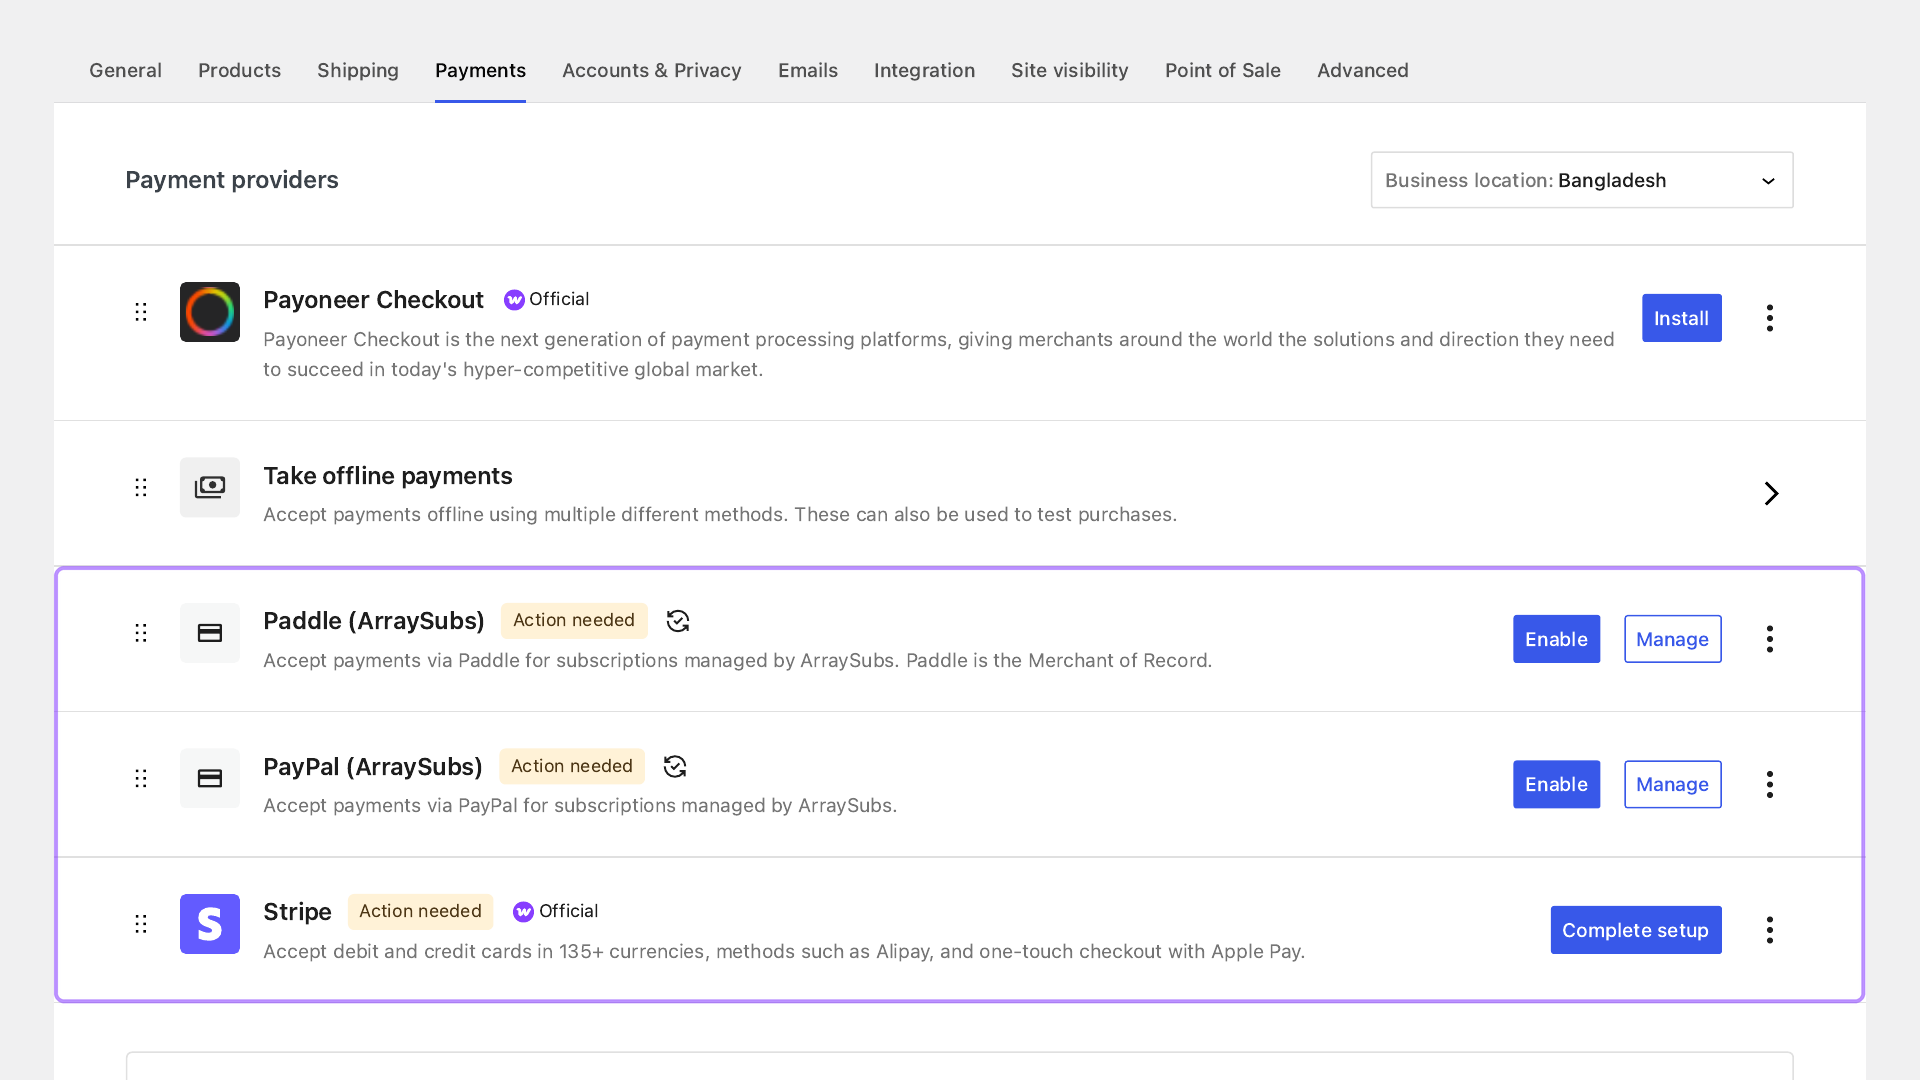
Task: Open Payoneer Checkout more options menu
Action: pyautogui.click(x=1770, y=318)
